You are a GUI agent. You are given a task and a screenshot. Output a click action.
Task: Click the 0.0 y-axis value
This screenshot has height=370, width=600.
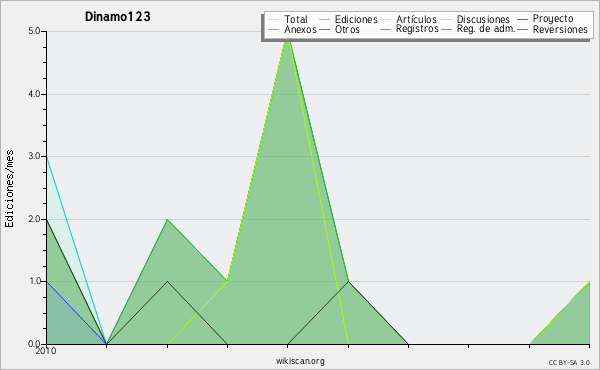tap(34, 344)
